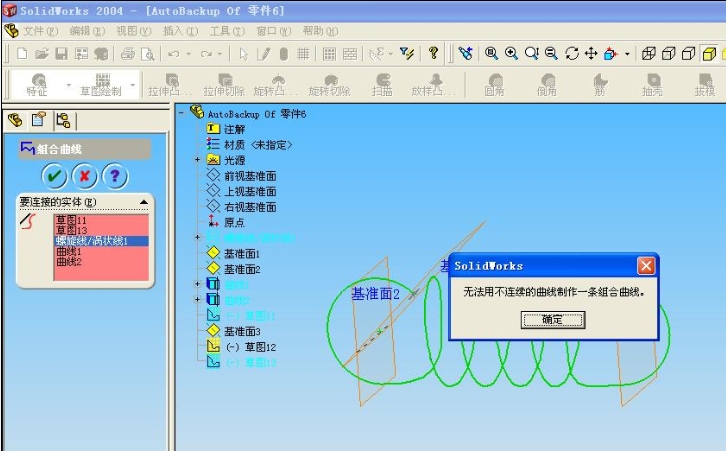Open the 工具 menu
Viewport: 726px width, 451px height.
[227, 31]
